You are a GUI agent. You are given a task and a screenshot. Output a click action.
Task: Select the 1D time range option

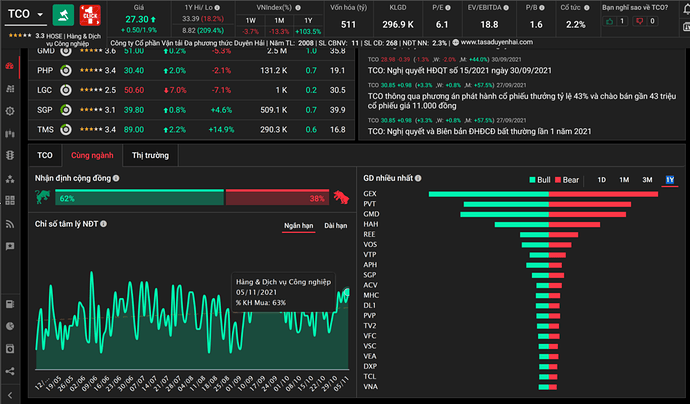601,179
